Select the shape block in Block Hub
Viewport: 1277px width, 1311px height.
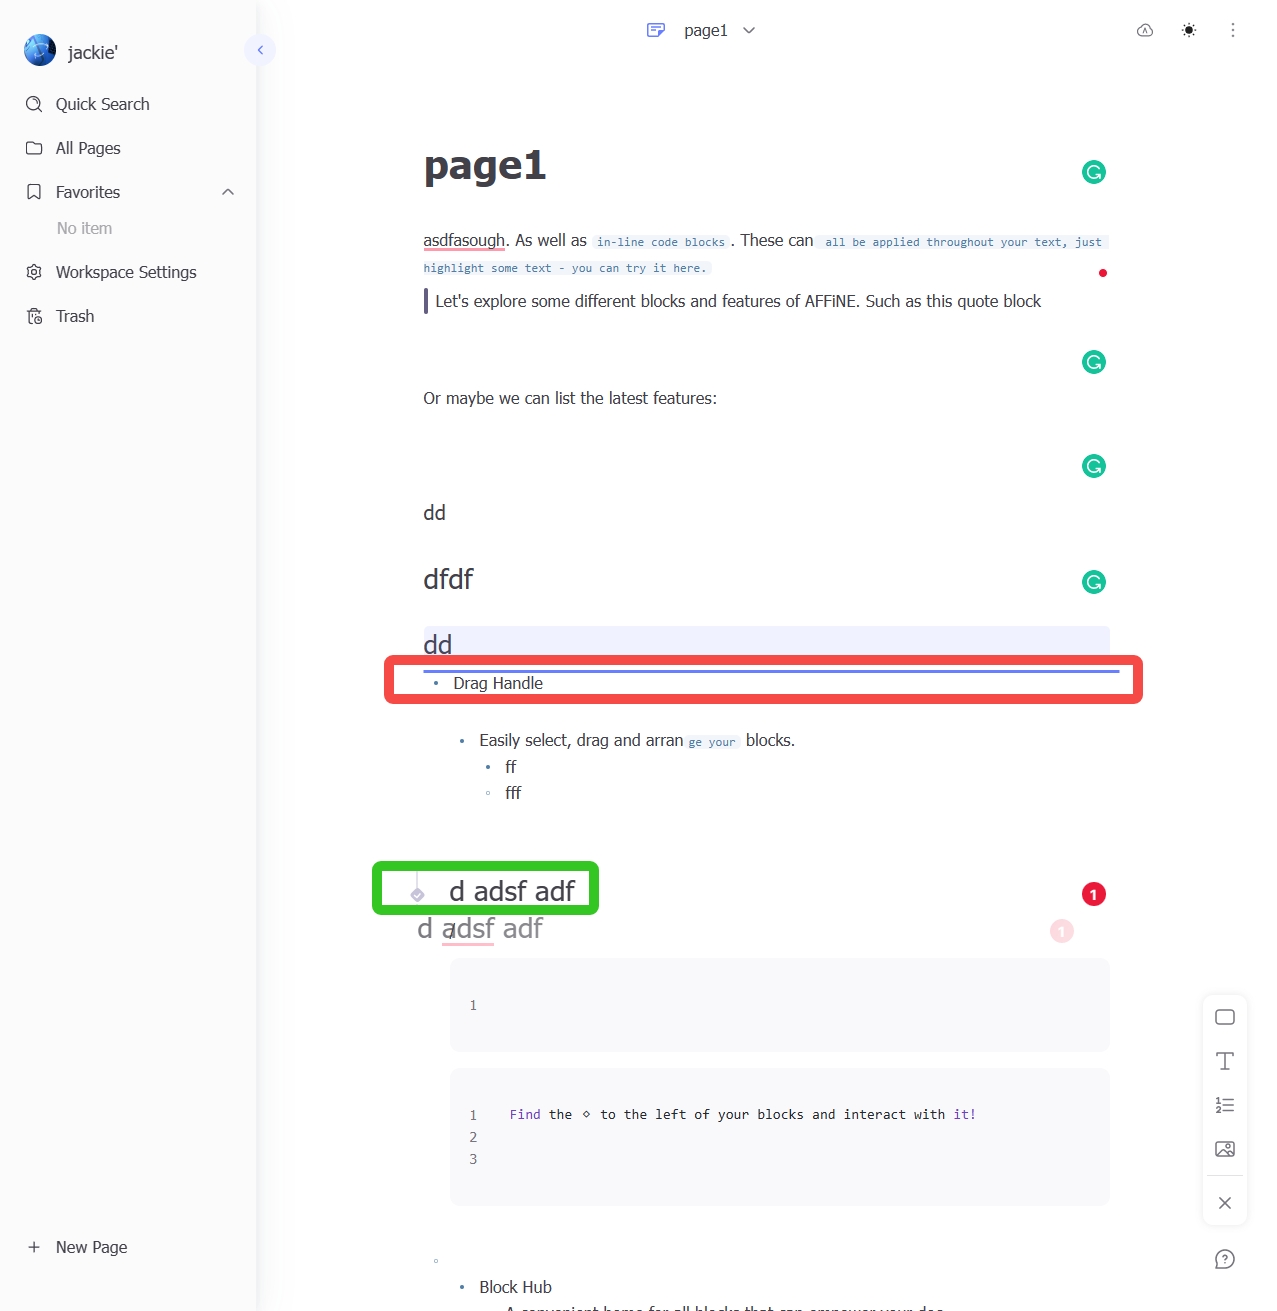[1225, 1017]
